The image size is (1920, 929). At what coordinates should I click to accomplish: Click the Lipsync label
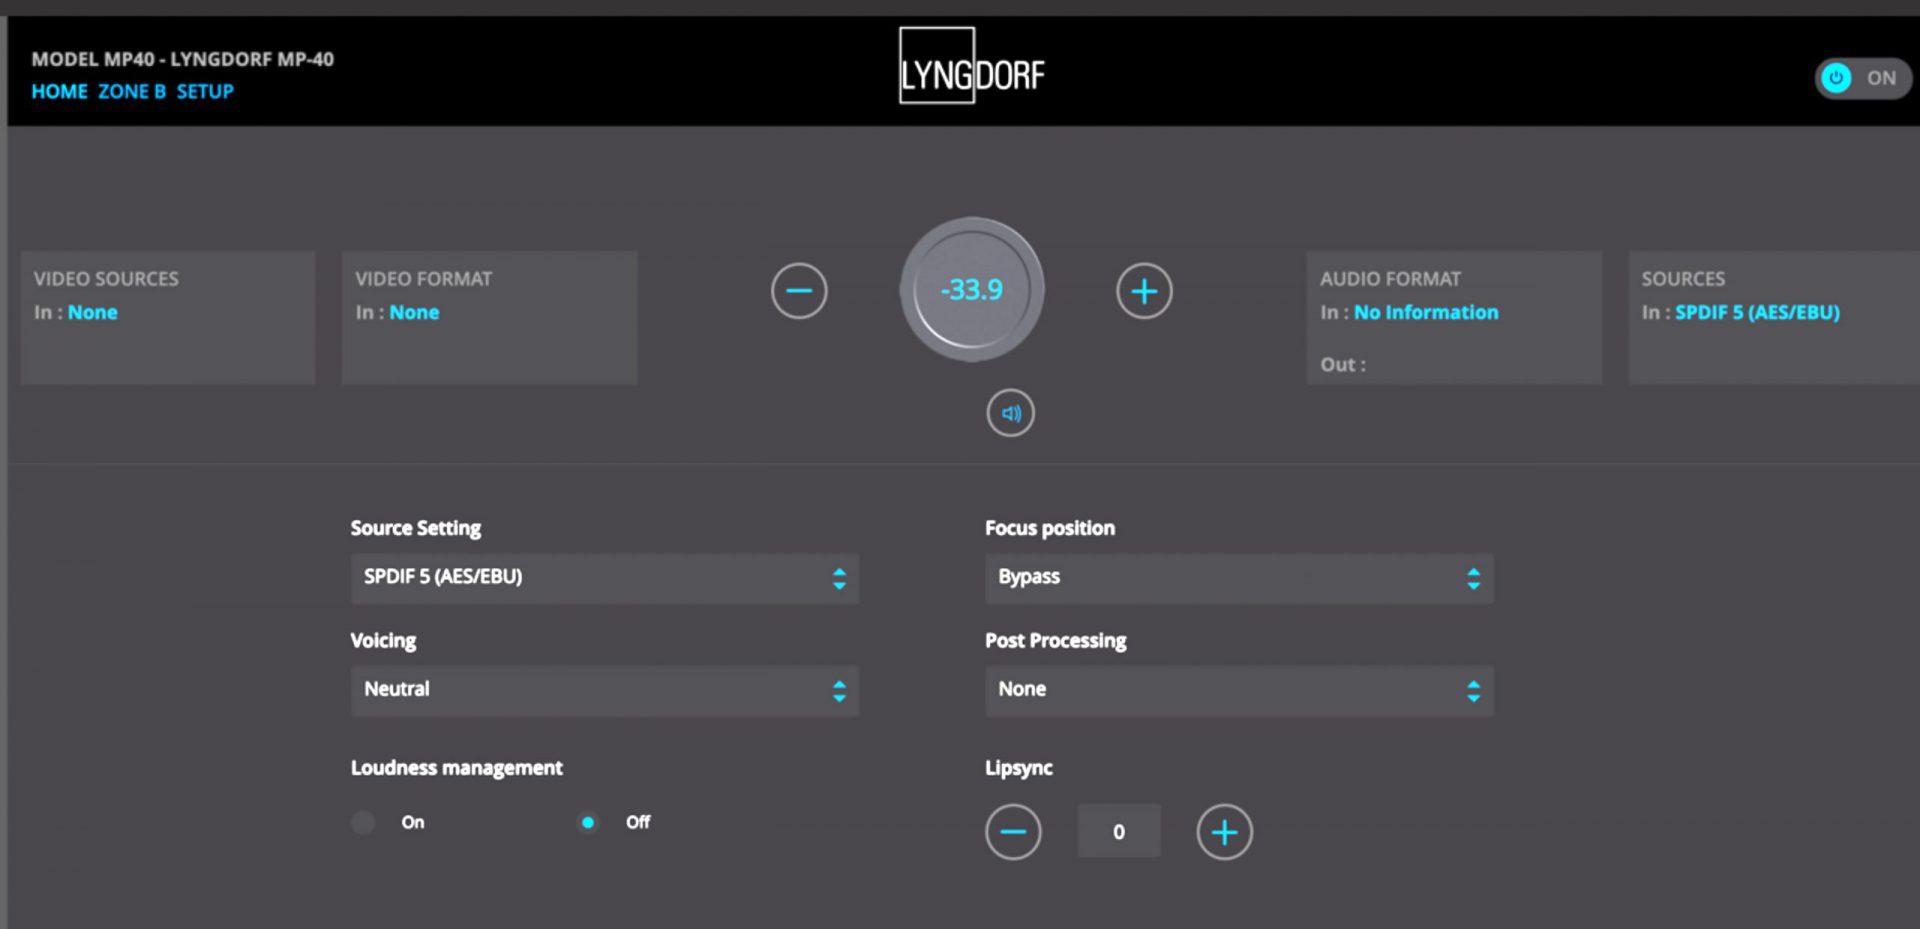(1019, 768)
